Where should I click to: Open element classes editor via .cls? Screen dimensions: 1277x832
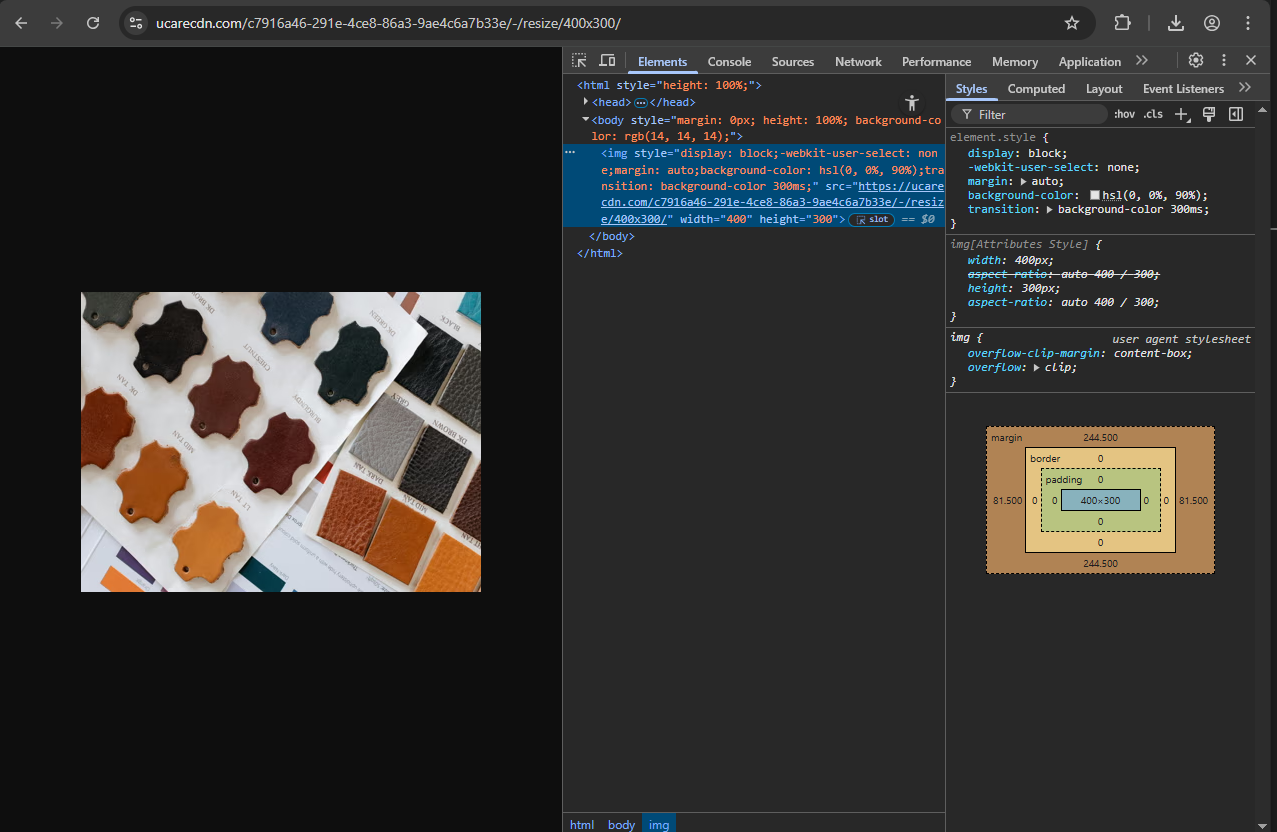point(1152,113)
